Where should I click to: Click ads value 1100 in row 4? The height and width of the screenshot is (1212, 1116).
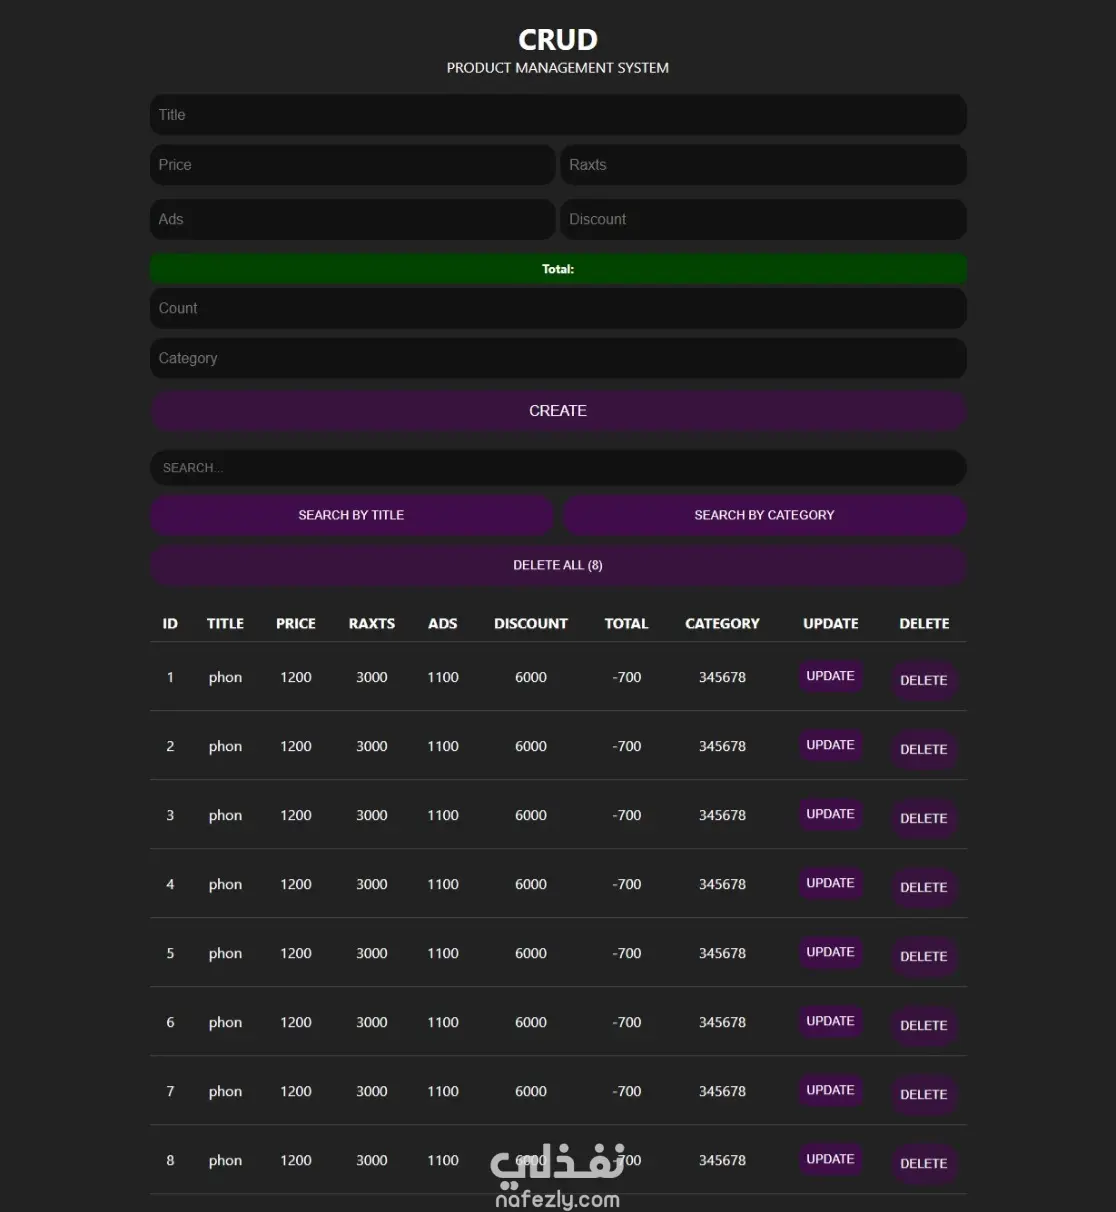443,884
